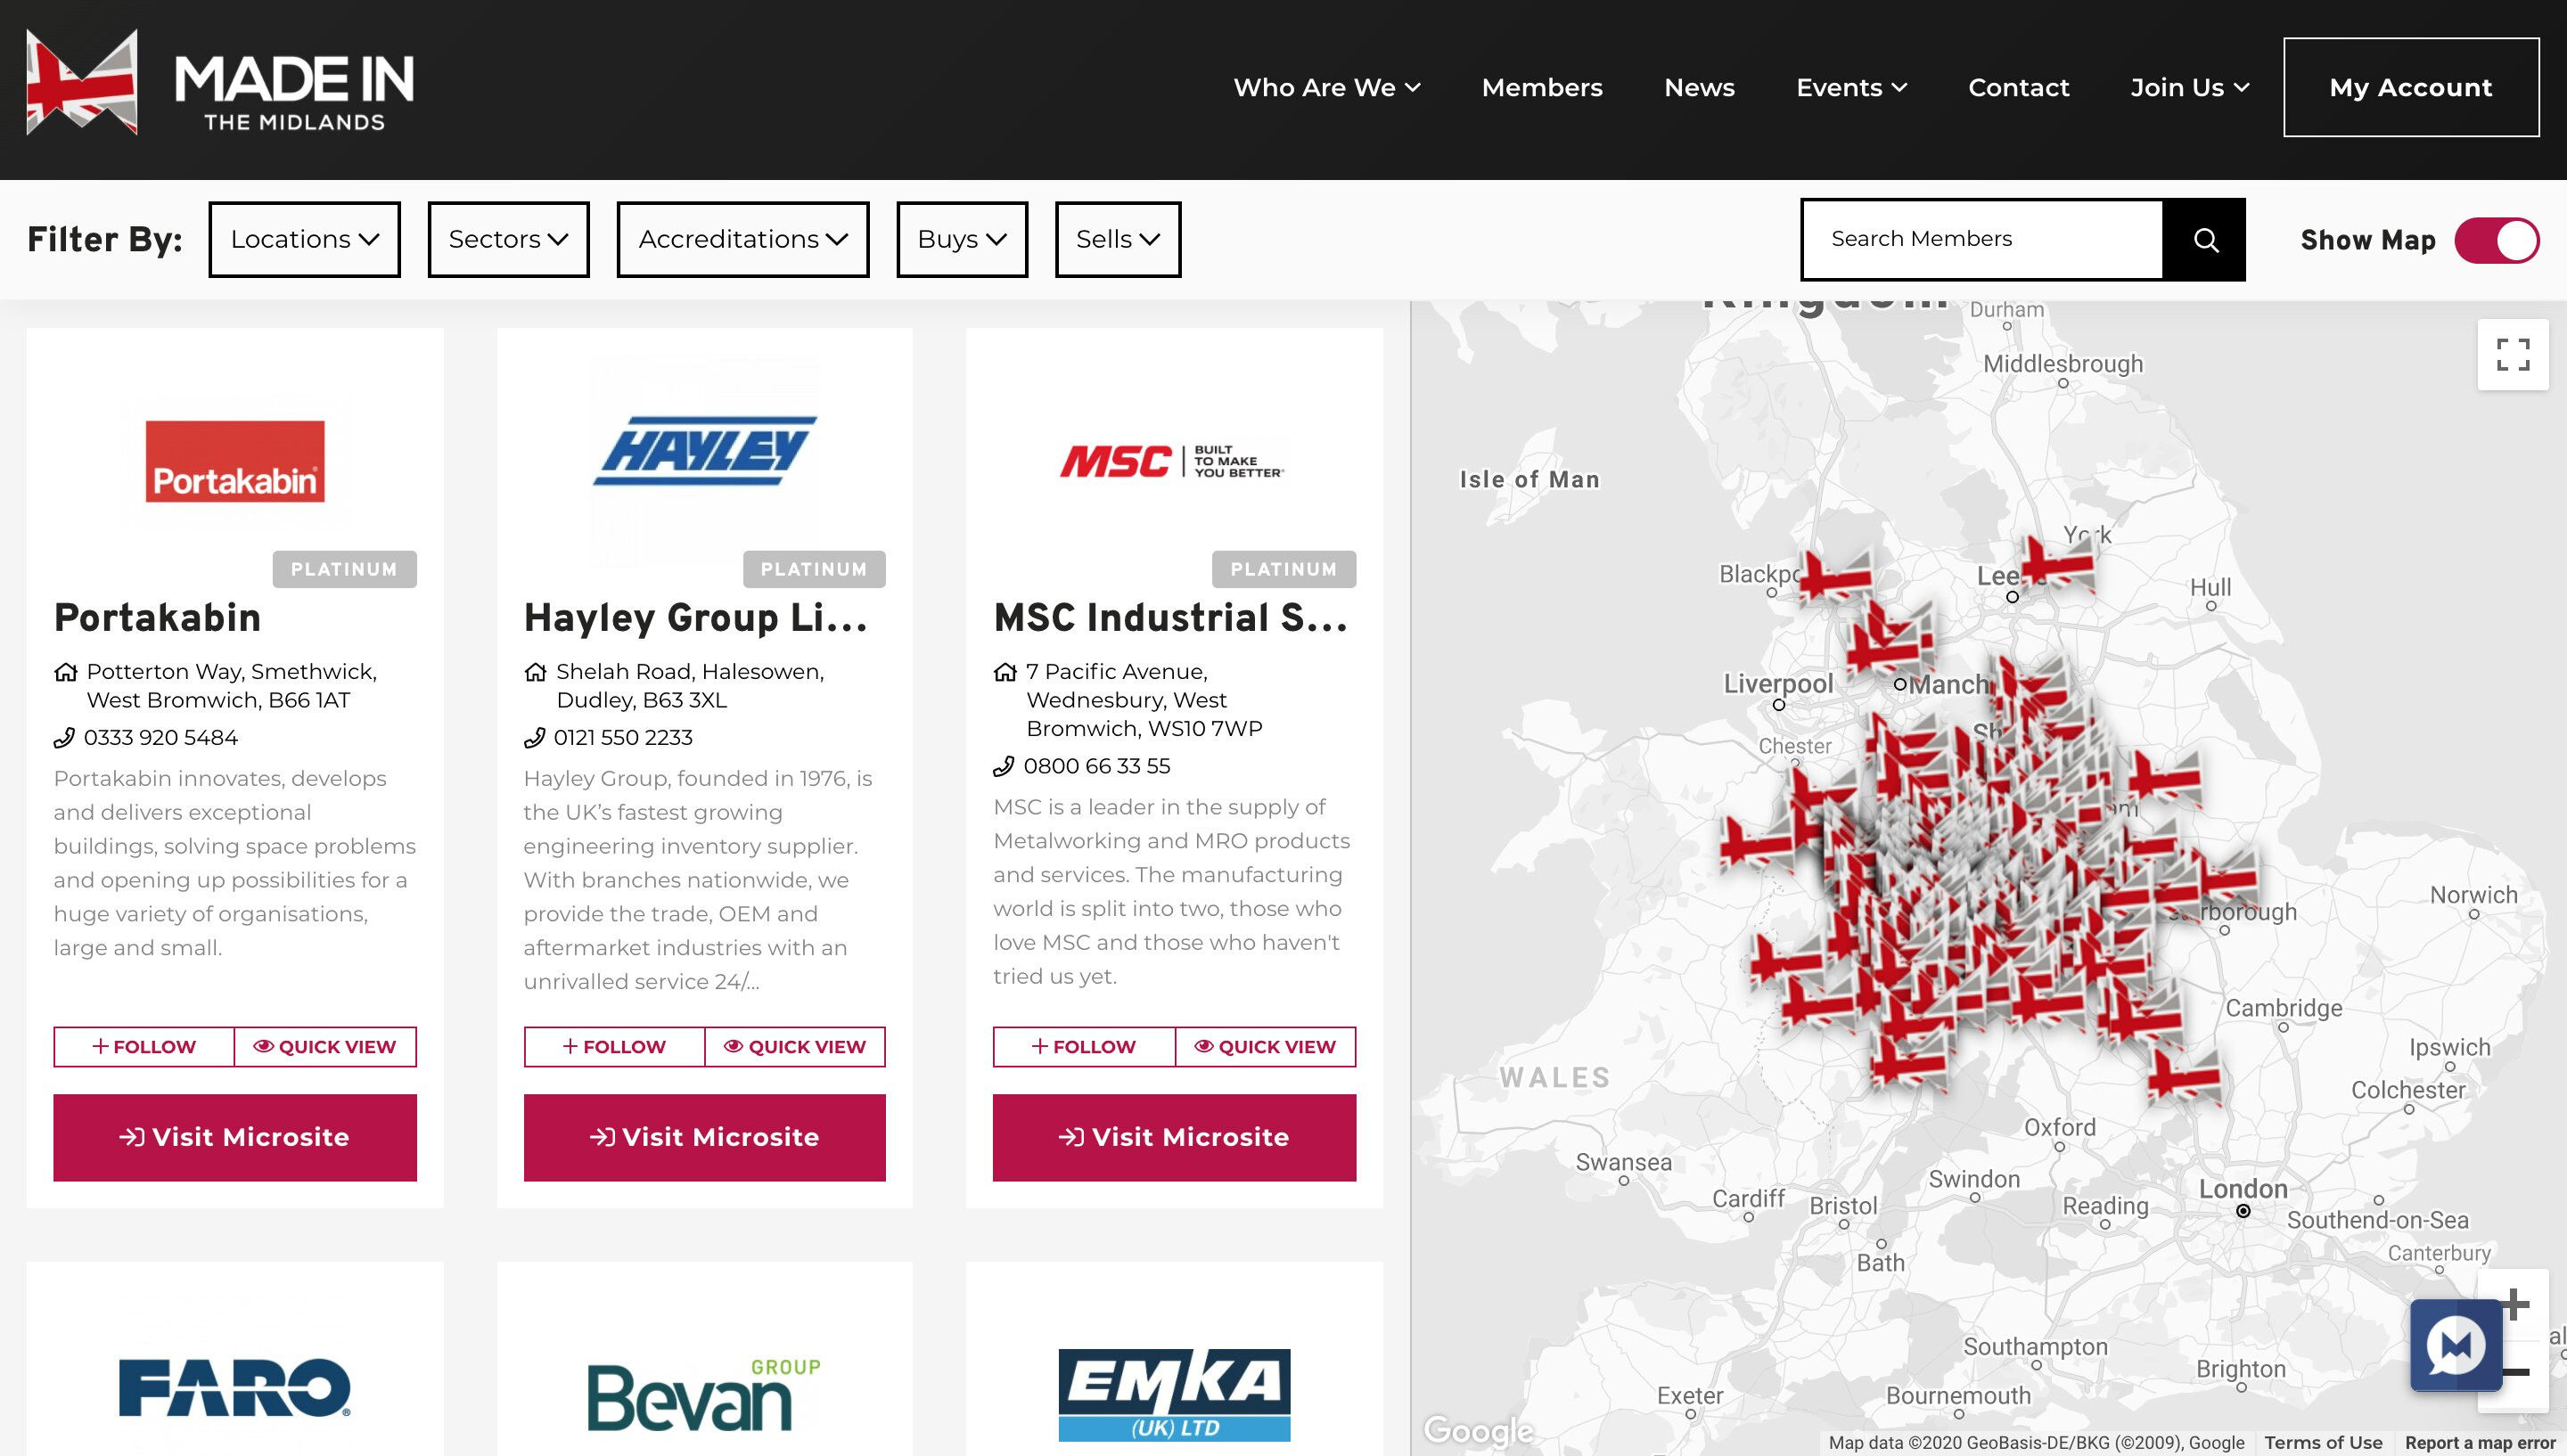This screenshot has height=1456, width=2567.
Task: Click map flag marker near Blackpool
Action: [x=1835, y=577]
